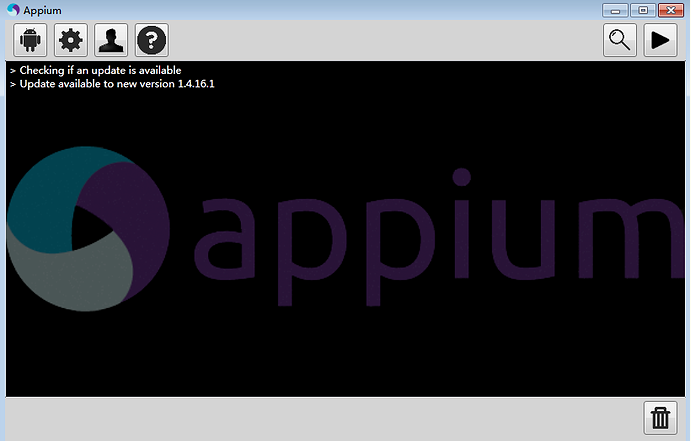Clear the log with trash can icon

pyautogui.click(x=660, y=418)
